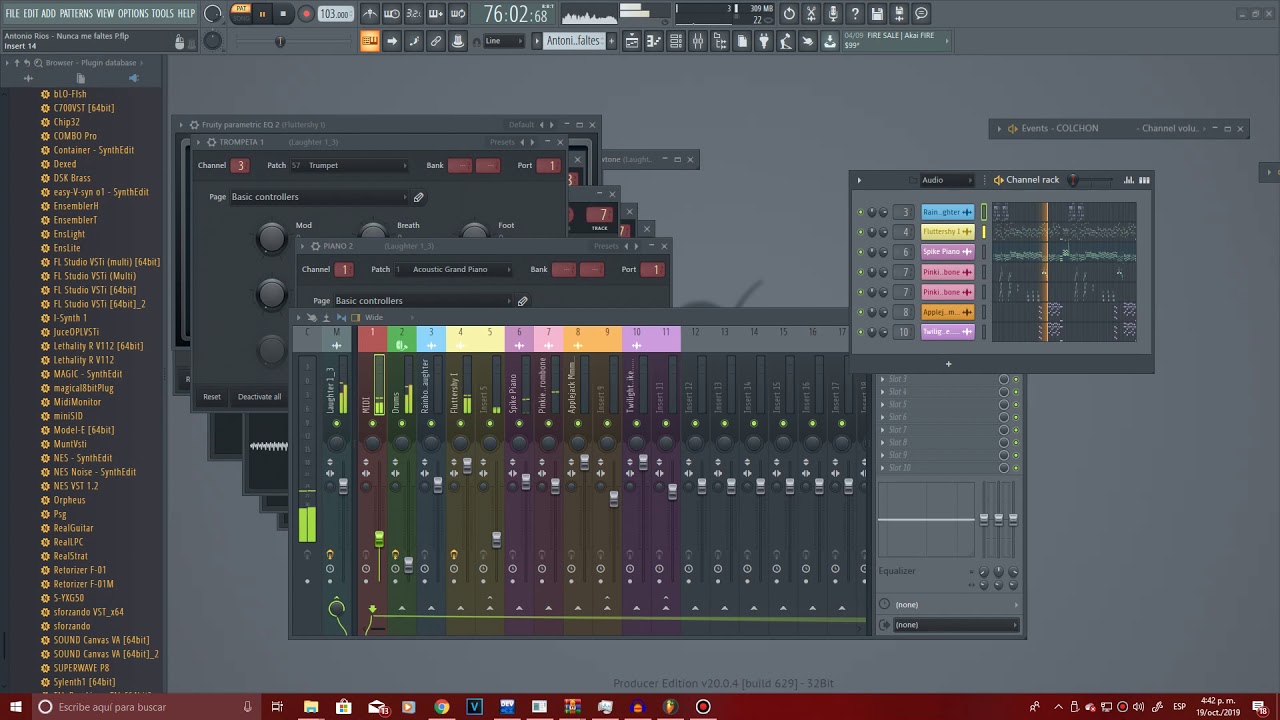Toggle the Rain..ghter channel select LED
The image size is (1280, 720).
[x=984, y=212]
